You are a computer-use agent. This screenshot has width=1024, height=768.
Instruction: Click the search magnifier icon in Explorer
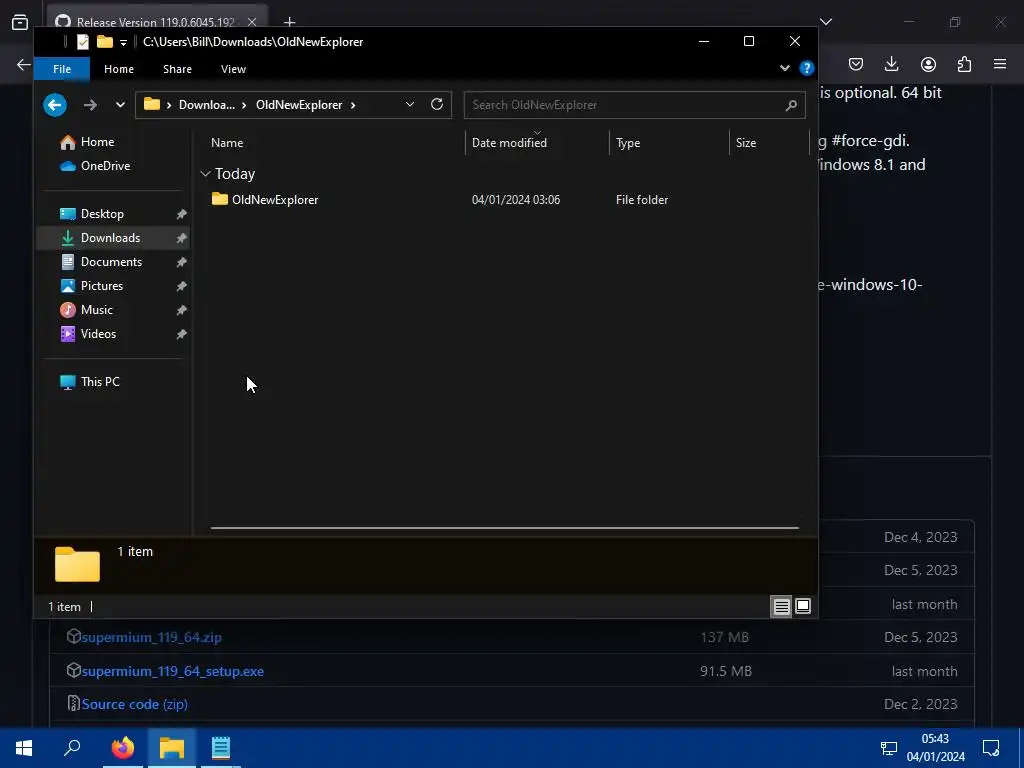click(x=791, y=105)
